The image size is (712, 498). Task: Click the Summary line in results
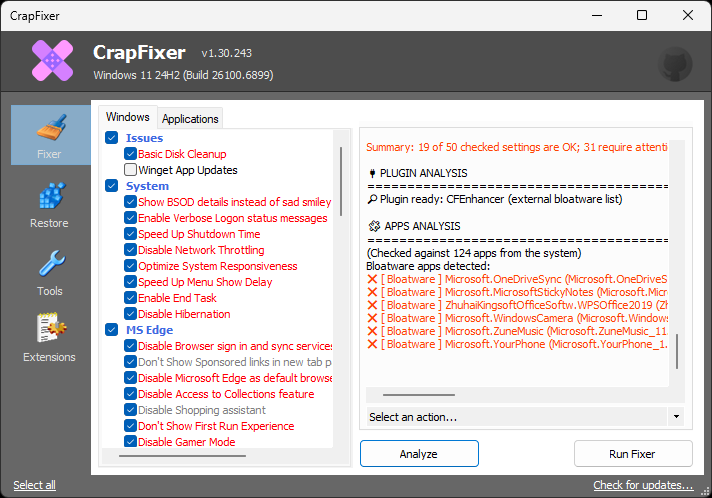[x=517, y=147]
